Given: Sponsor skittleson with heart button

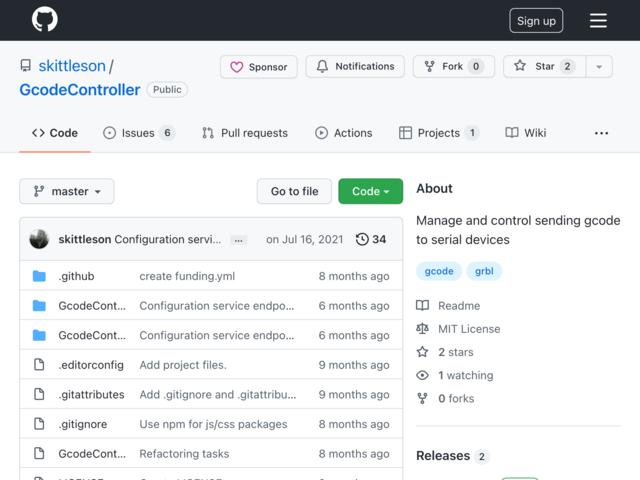Looking at the screenshot, I should click(259, 67).
